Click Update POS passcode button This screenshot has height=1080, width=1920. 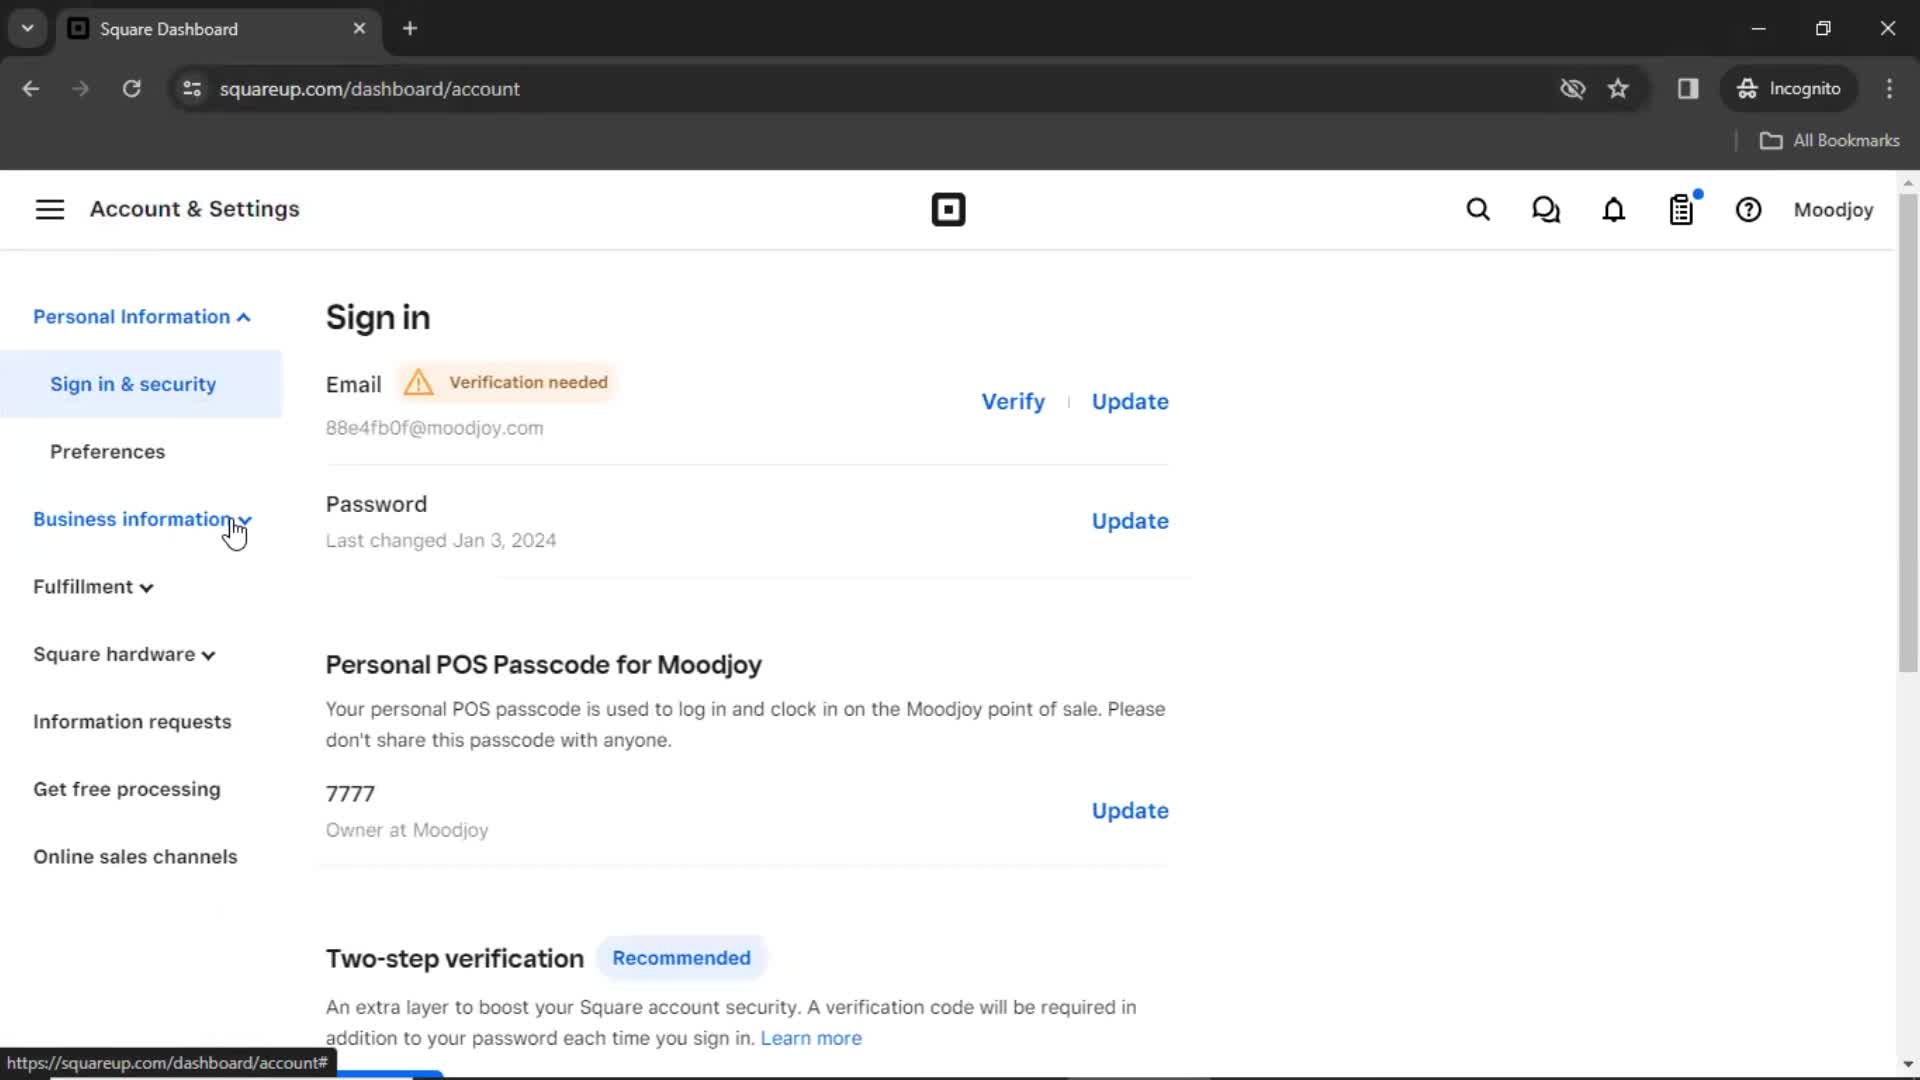coord(1127,811)
